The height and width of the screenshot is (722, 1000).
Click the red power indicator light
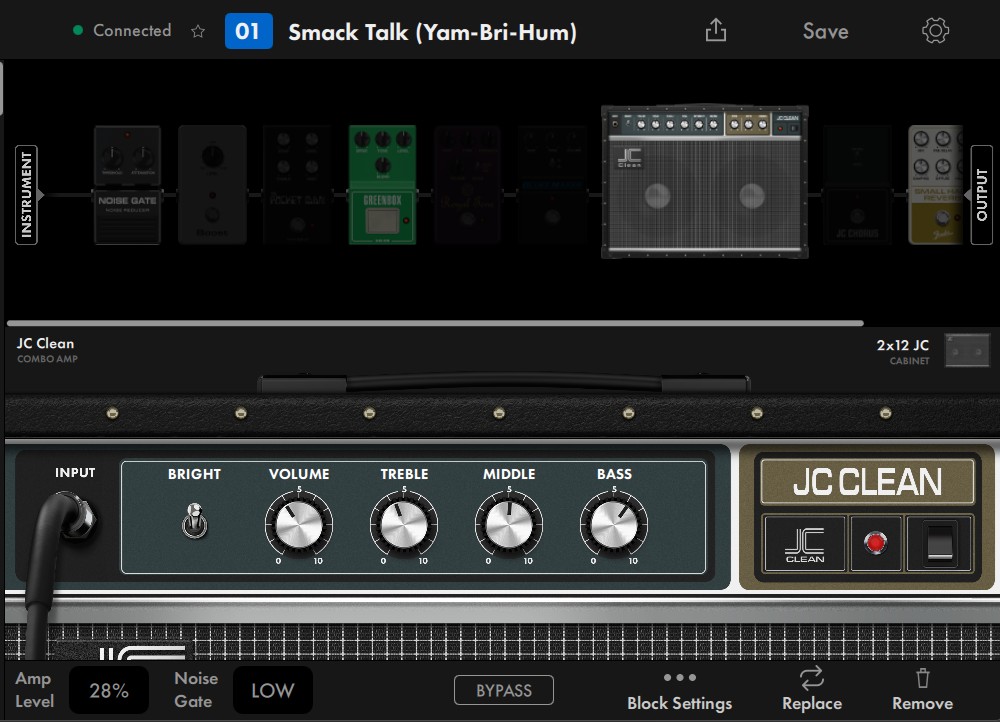coord(875,543)
